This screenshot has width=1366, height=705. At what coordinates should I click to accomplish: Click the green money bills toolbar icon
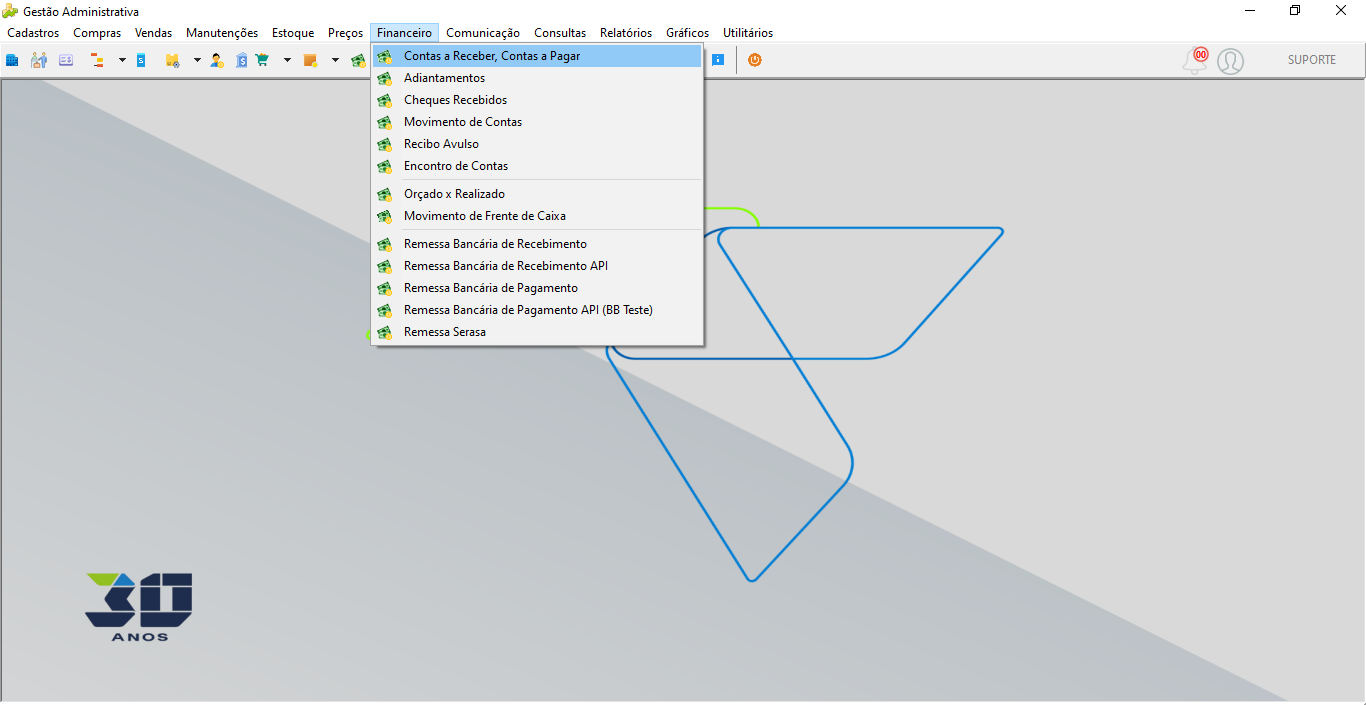(359, 60)
